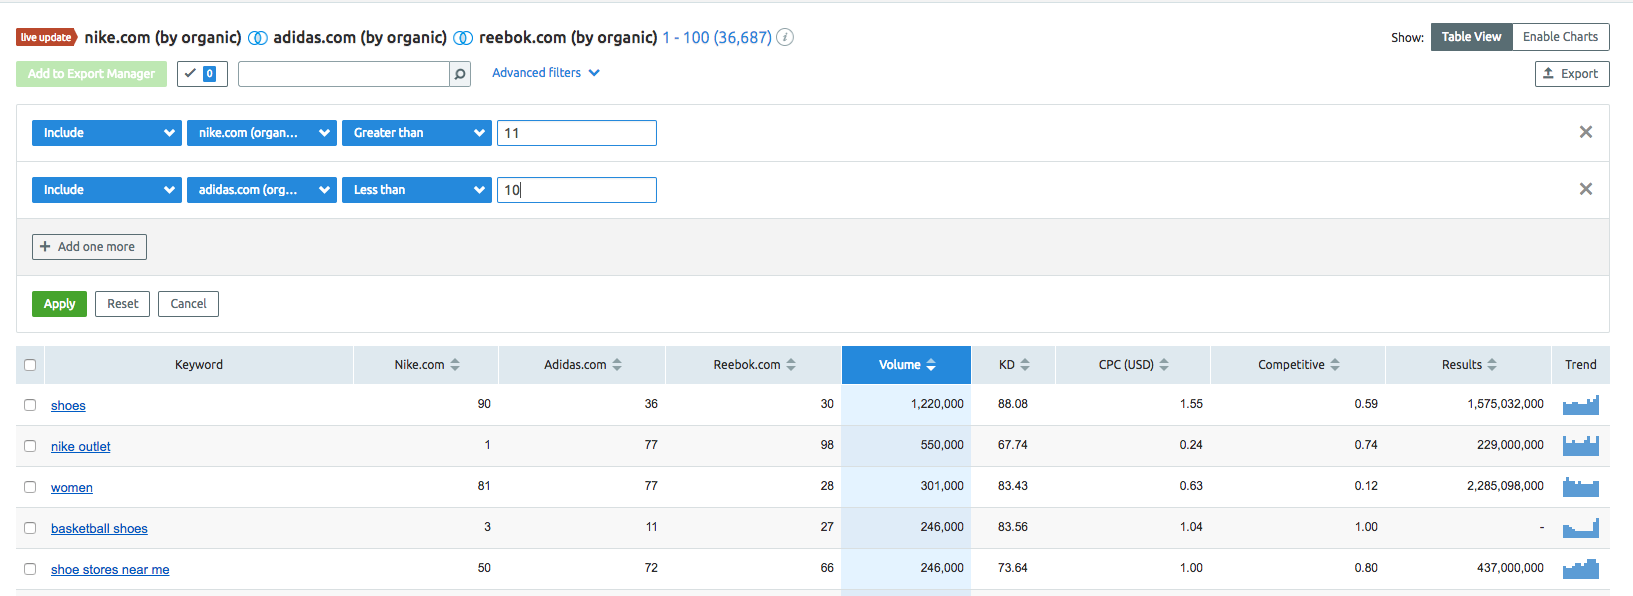
Task: Open the adidas.com (organic) domain dropdown
Action: point(262,190)
